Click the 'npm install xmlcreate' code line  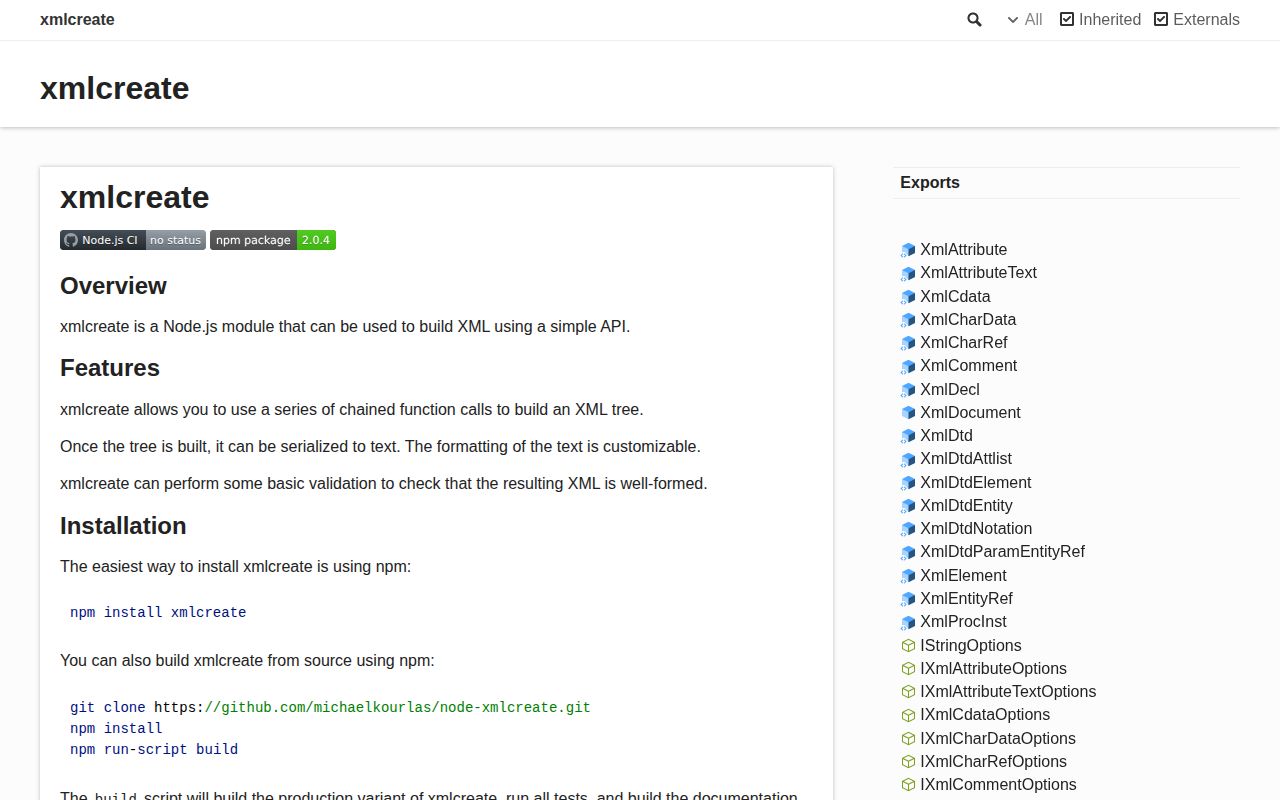coord(158,612)
